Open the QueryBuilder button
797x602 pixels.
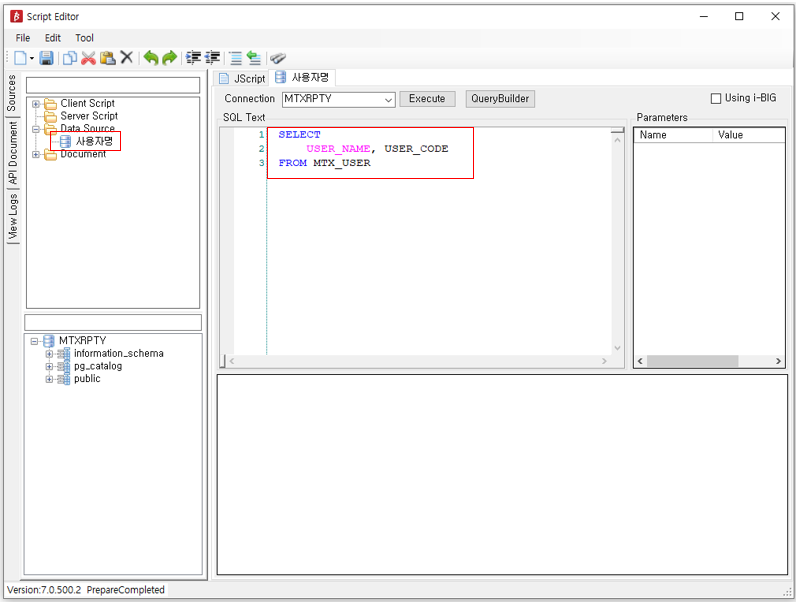coord(500,99)
